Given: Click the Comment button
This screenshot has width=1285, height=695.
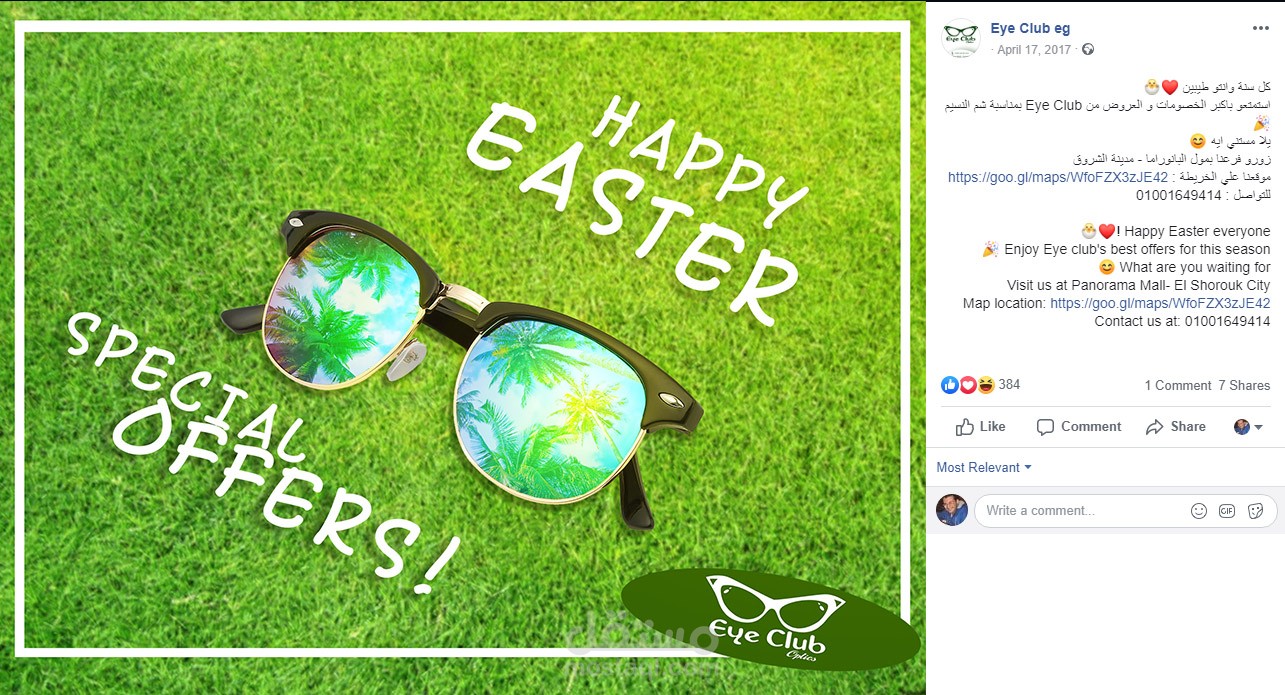Looking at the screenshot, I should pyautogui.click(x=1079, y=427).
